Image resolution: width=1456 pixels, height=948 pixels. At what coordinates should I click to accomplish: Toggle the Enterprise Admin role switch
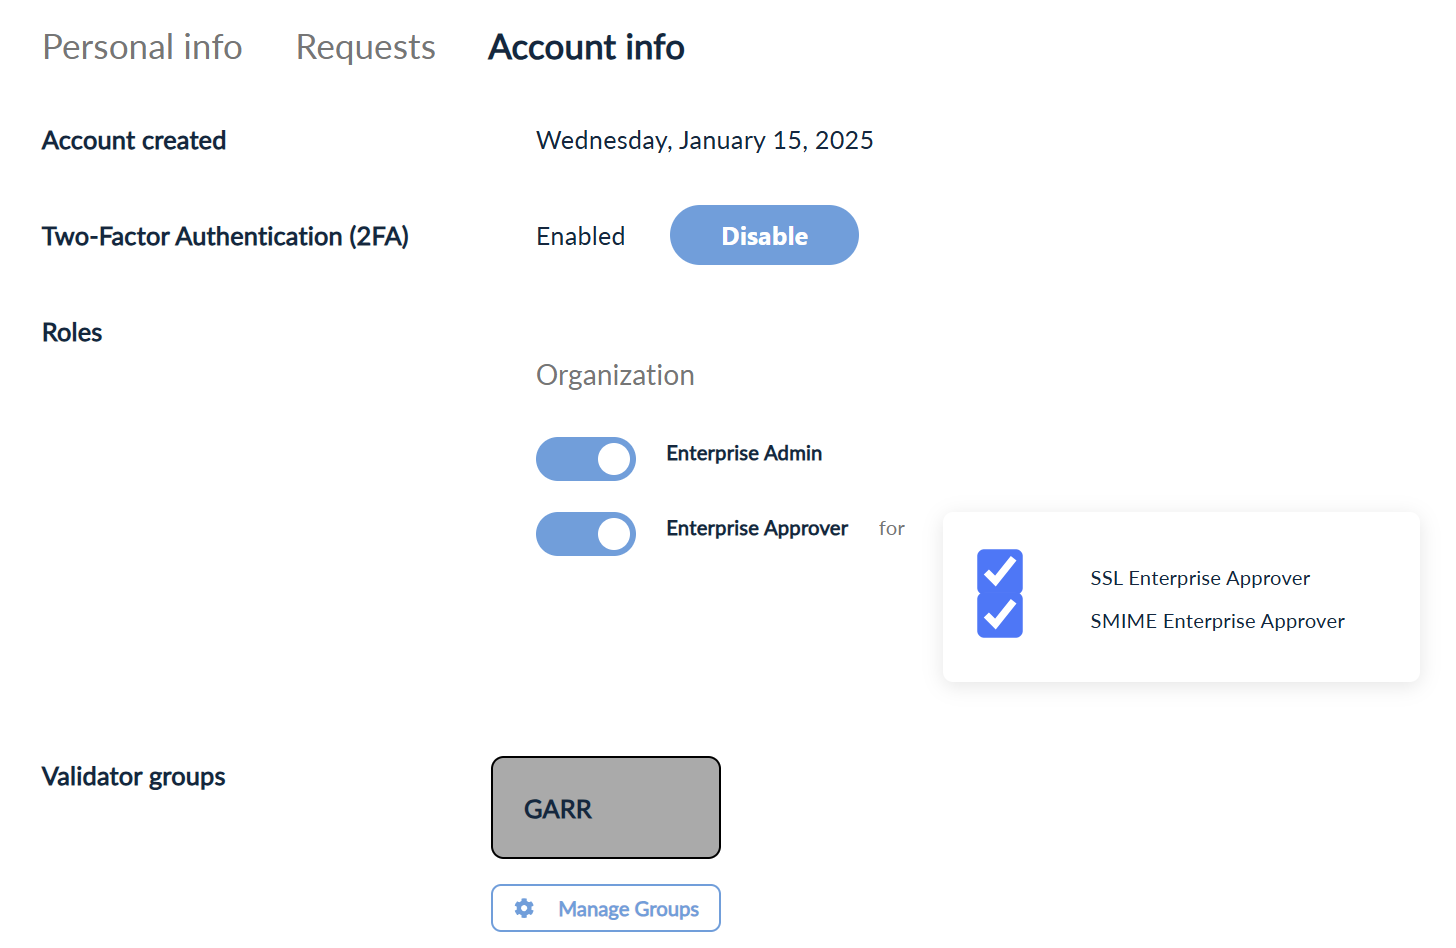pyautogui.click(x=586, y=459)
